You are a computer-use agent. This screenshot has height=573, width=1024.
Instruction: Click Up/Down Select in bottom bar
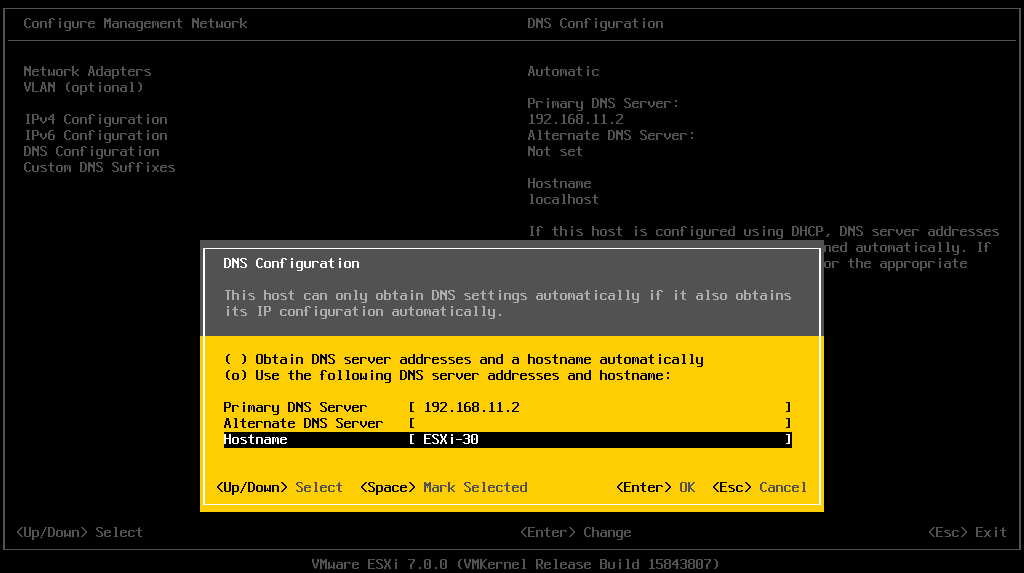(80, 532)
